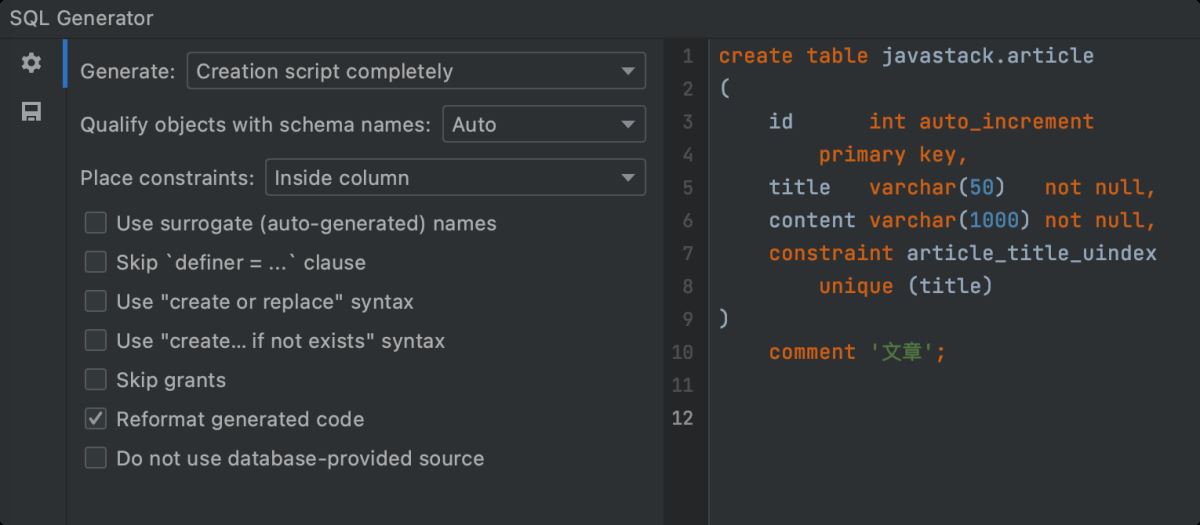Click line number 12 in the gutter

pos(682,418)
